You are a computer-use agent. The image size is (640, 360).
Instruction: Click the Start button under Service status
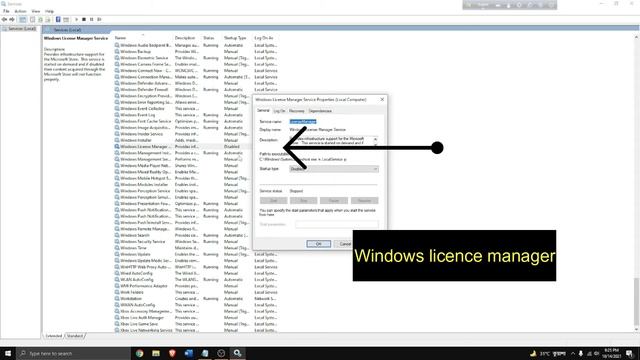(x=273, y=200)
